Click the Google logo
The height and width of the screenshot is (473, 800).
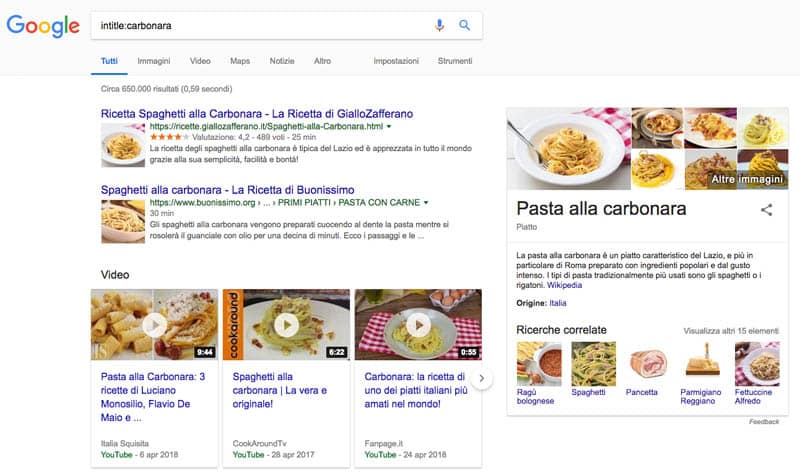coord(43,26)
